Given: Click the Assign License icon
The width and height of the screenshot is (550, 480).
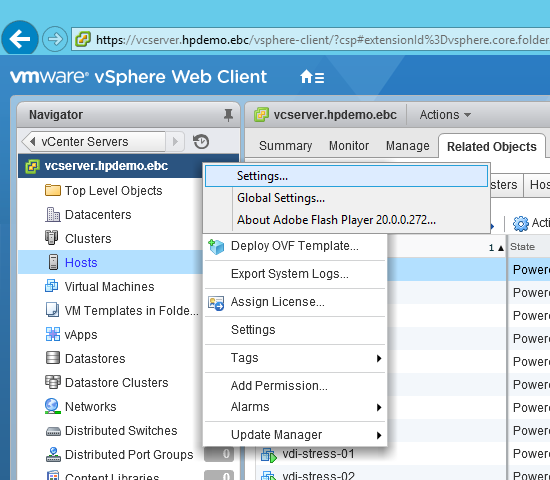Looking at the screenshot, I should tap(216, 303).
